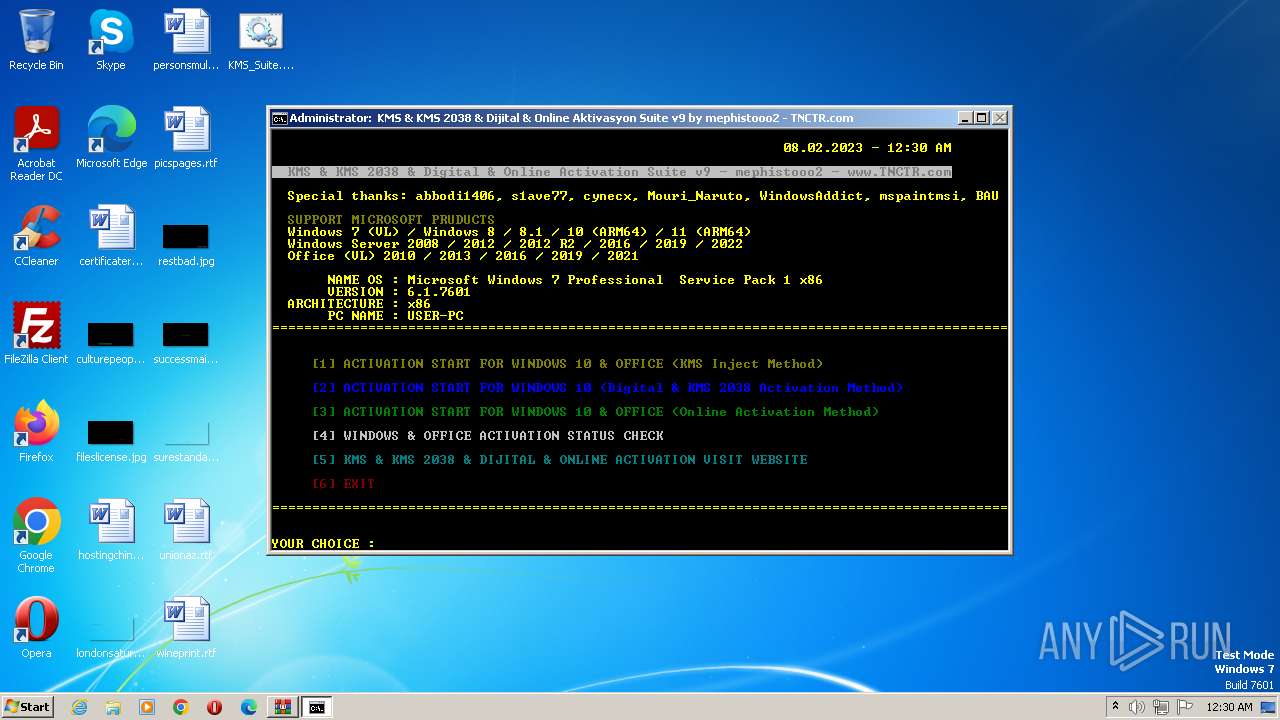Click option [5] Visit Website line
This screenshot has width=1280, height=720.
559,460
